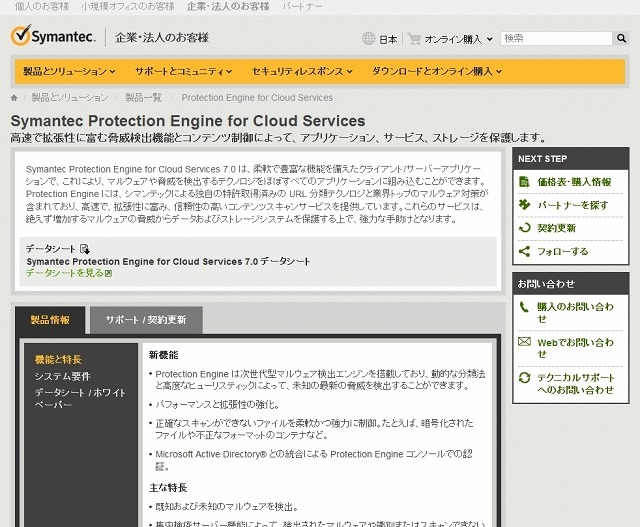The image size is (640, 527).
Task: Select システム要件 in the side menu
Action: pos(62,376)
